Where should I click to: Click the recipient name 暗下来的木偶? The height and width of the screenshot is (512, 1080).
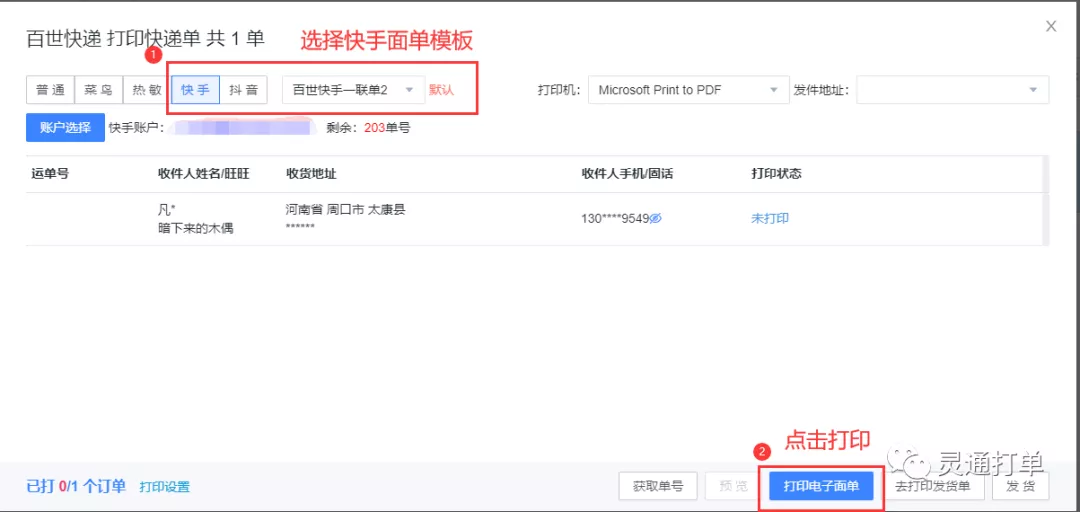pyautogui.click(x=196, y=228)
